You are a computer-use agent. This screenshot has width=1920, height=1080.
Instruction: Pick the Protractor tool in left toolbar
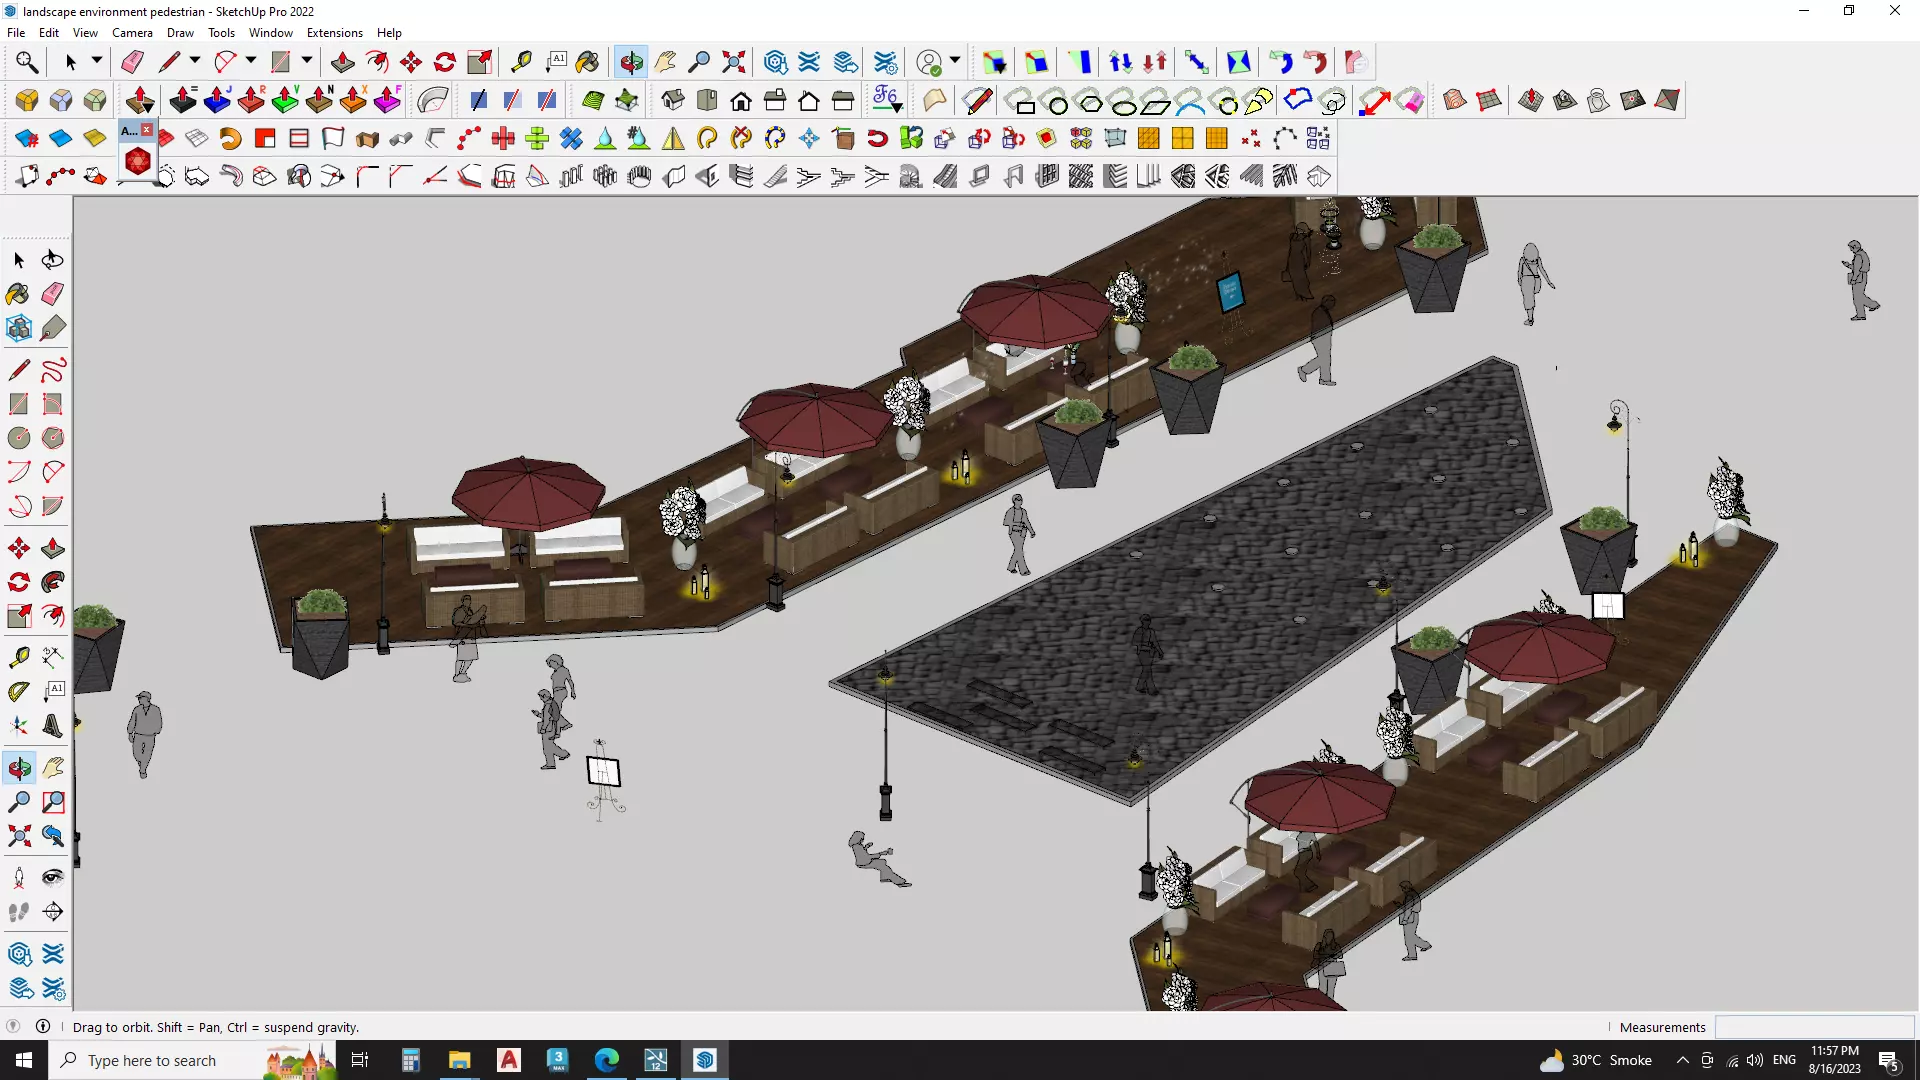19,691
